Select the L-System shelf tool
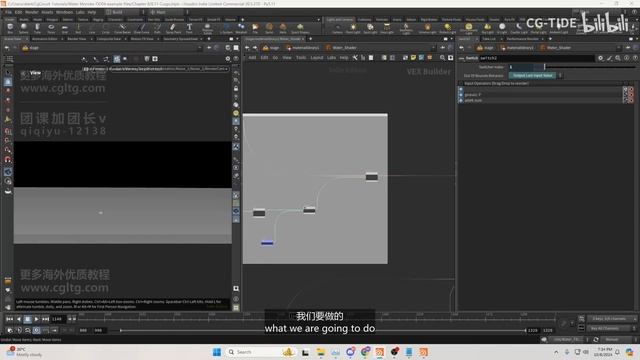 click(x=226, y=28)
